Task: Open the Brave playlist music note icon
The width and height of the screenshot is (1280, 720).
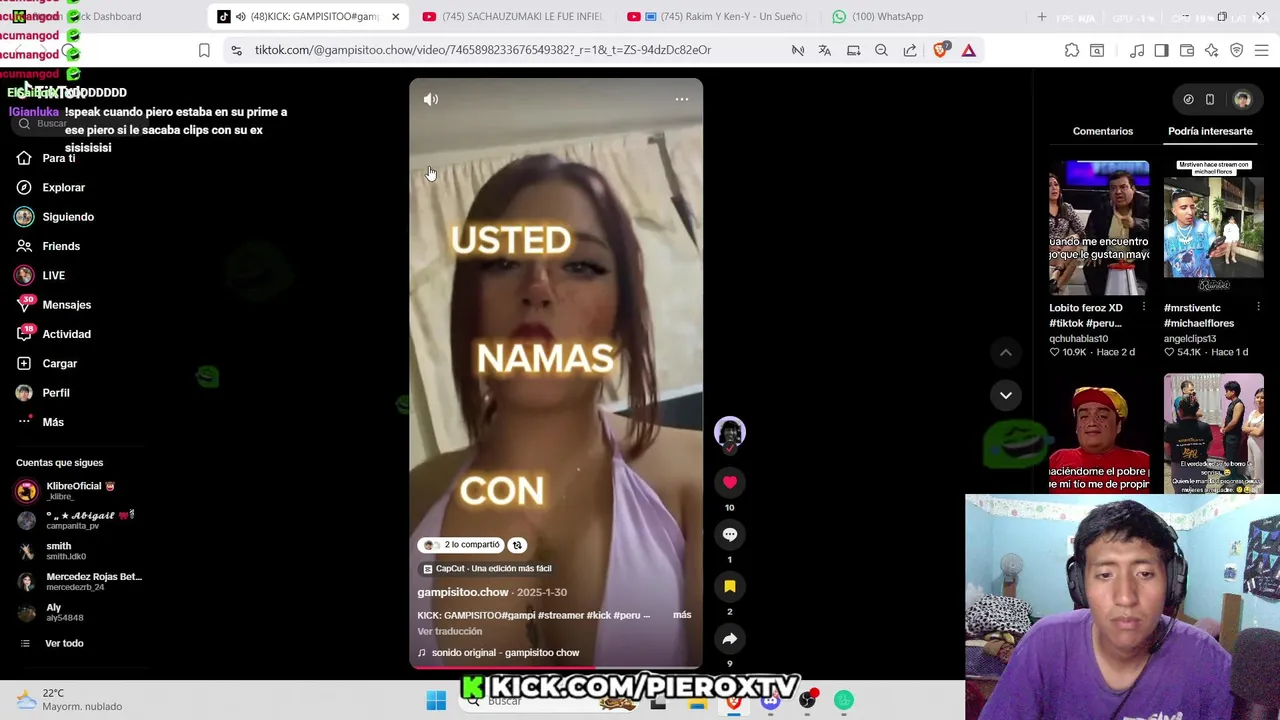Action: click(1137, 50)
